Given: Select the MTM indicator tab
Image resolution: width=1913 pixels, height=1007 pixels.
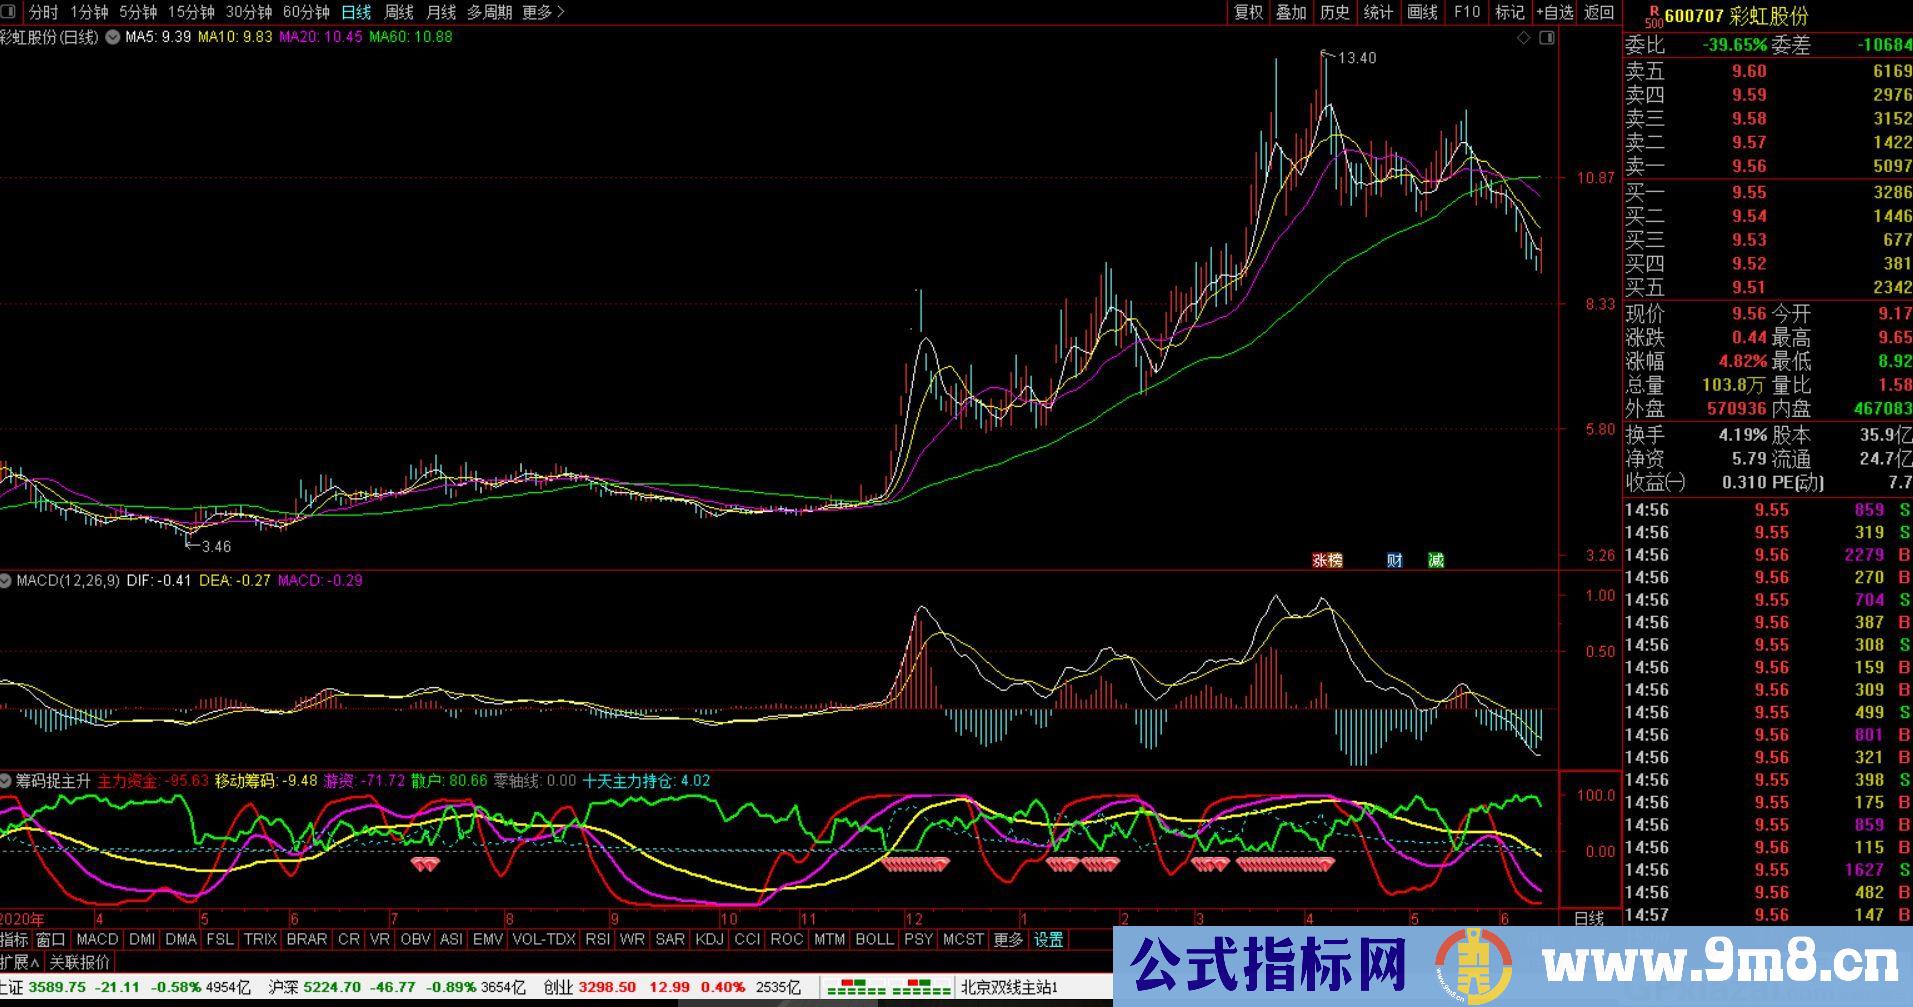Looking at the screenshot, I should click(x=830, y=940).
